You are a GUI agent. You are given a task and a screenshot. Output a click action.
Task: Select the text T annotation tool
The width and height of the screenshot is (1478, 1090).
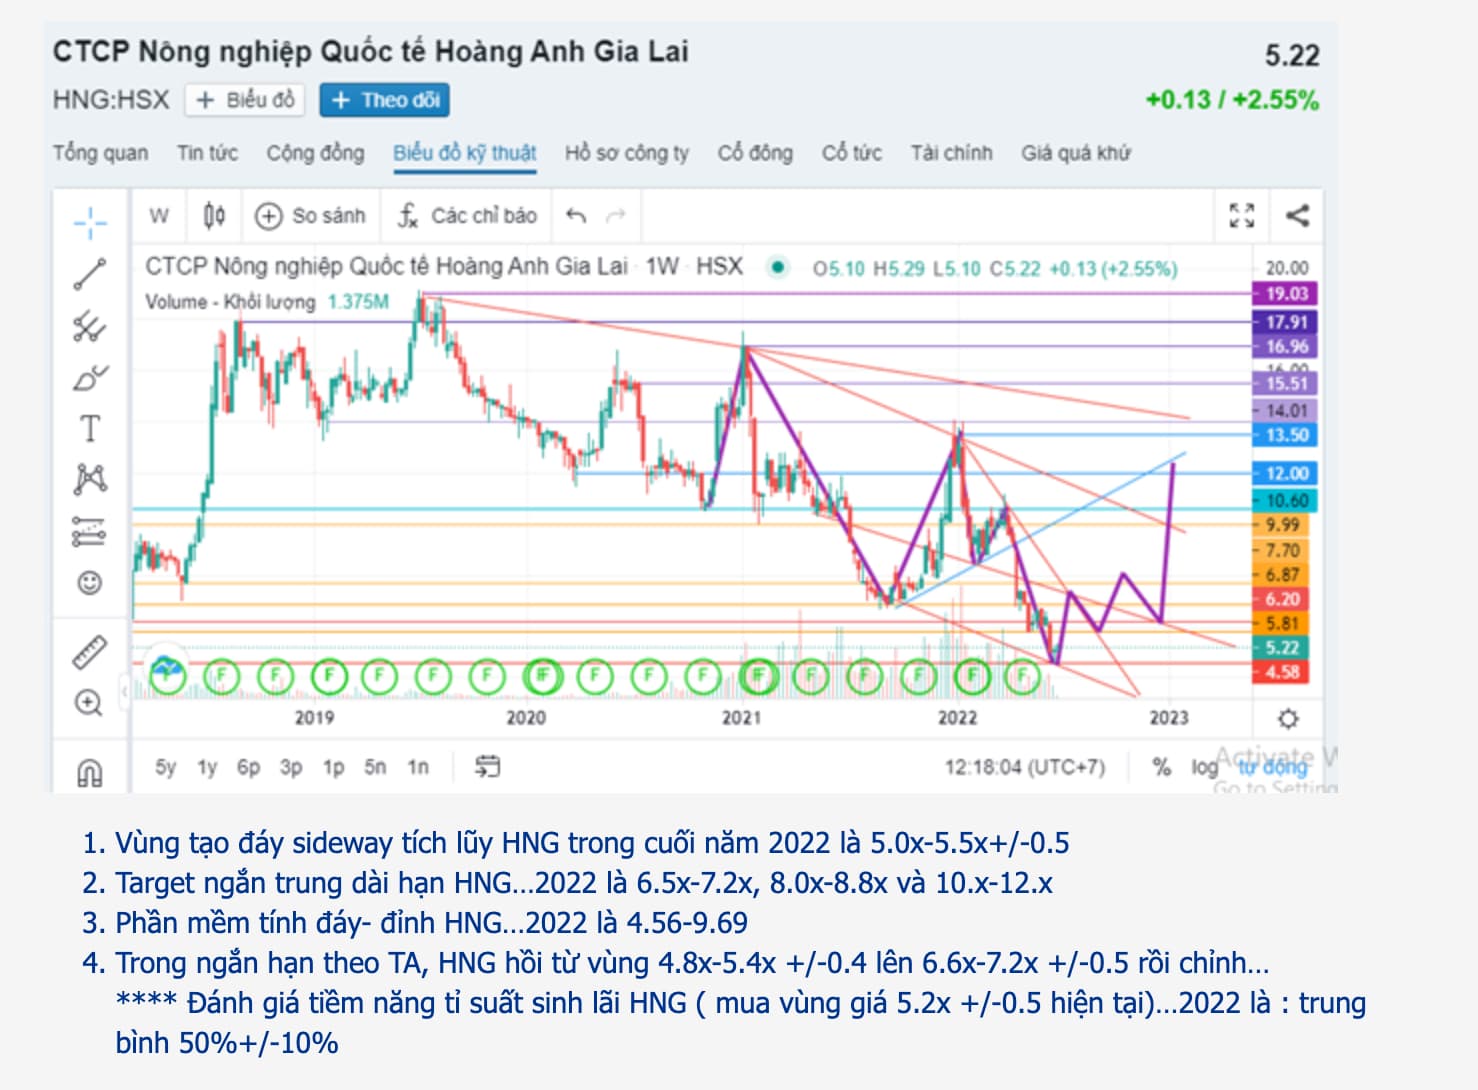click(90, 429)
